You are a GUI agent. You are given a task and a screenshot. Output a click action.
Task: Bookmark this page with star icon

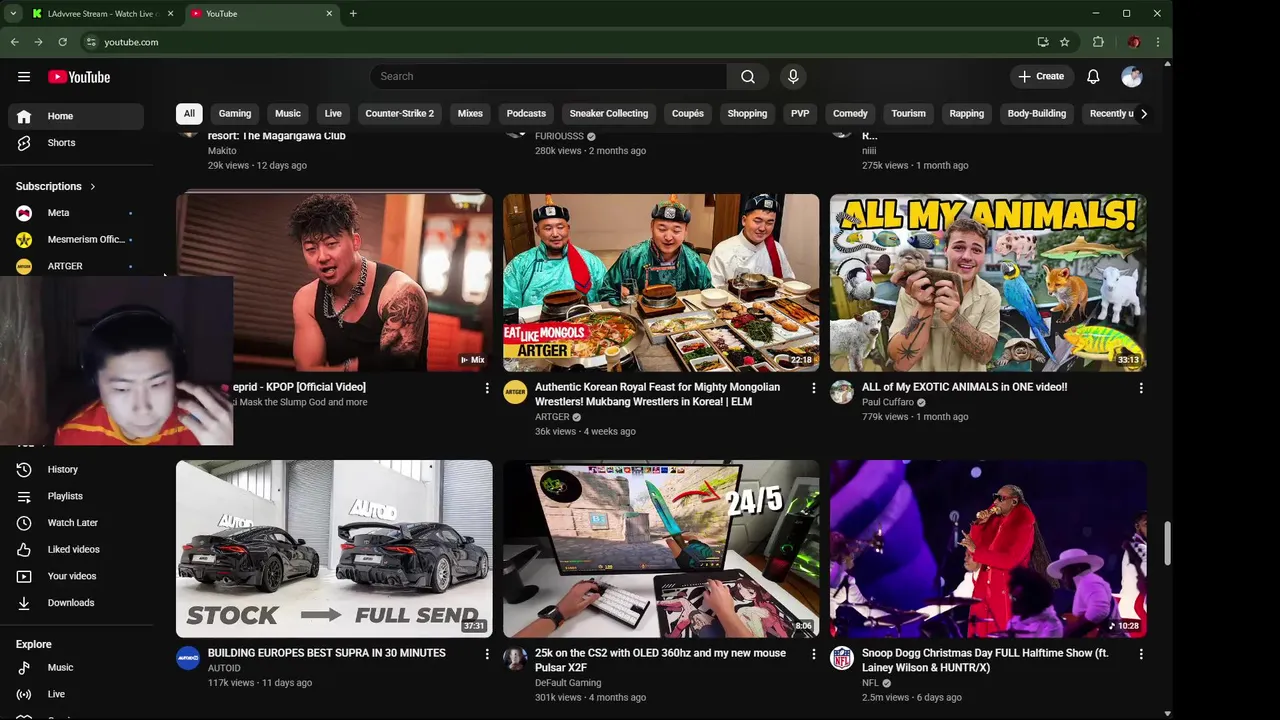[1065, 42]
